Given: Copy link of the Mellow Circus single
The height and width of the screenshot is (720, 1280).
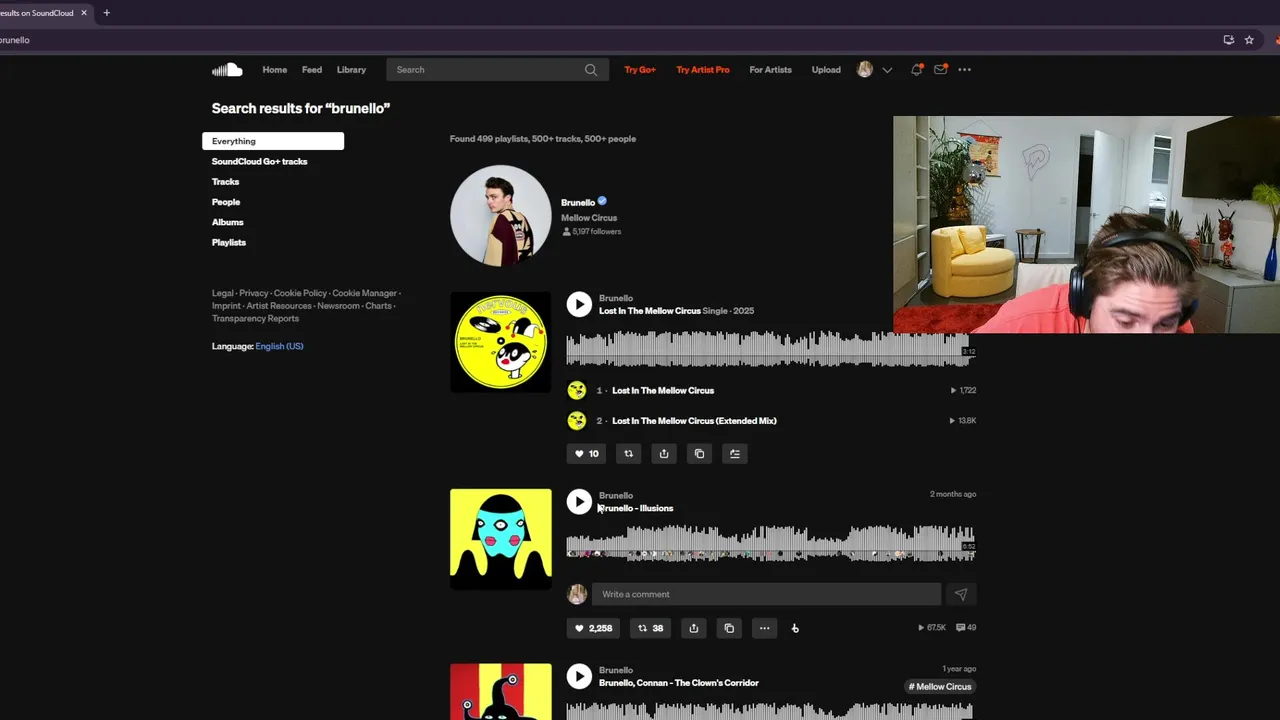Looking at the screenshot, I should 699,454.
